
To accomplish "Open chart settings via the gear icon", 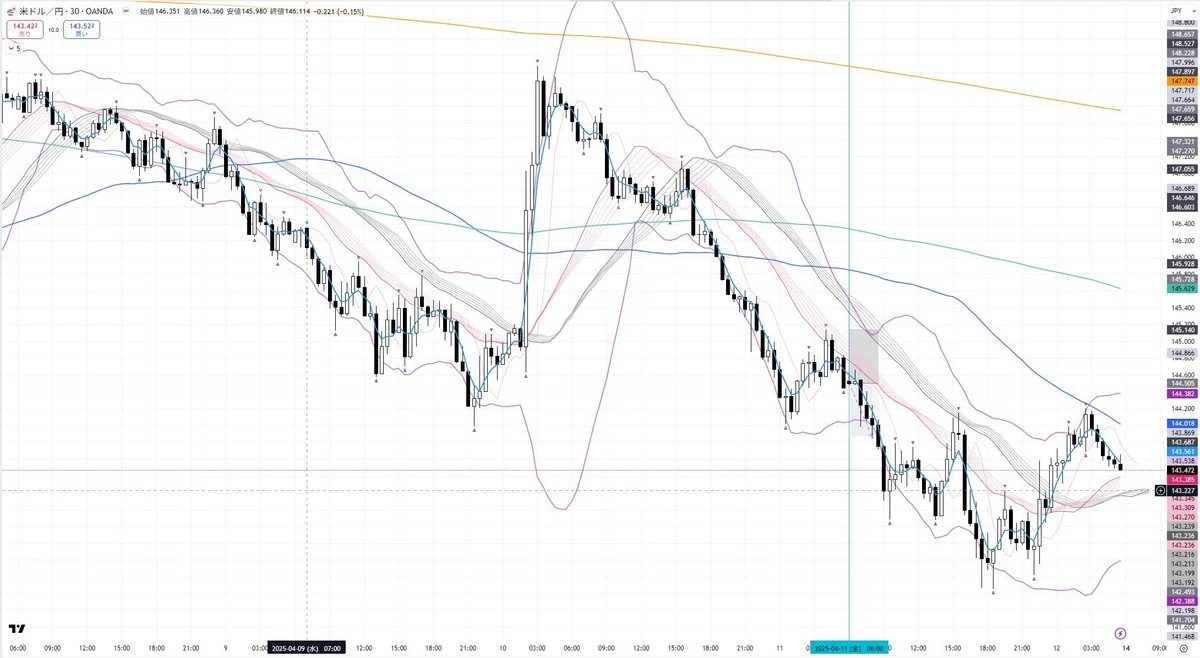I will tap(1183, 648).
